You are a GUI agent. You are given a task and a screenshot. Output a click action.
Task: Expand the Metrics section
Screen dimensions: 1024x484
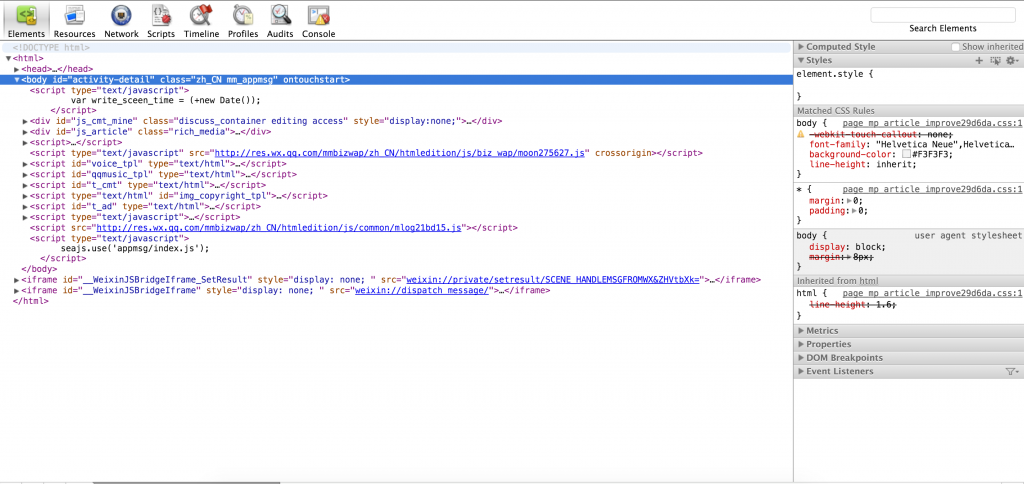point(801,331)
